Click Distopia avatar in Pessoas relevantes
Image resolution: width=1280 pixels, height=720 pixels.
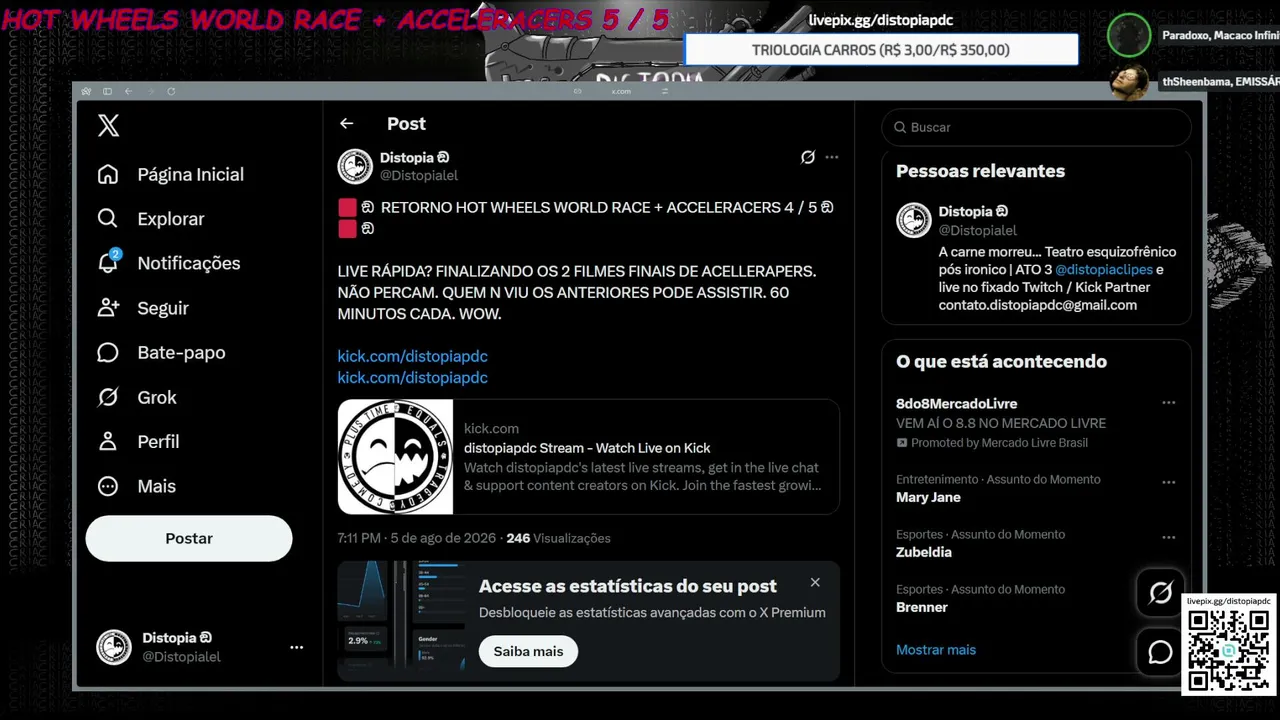pyautogui.click(x=913, y=220)
